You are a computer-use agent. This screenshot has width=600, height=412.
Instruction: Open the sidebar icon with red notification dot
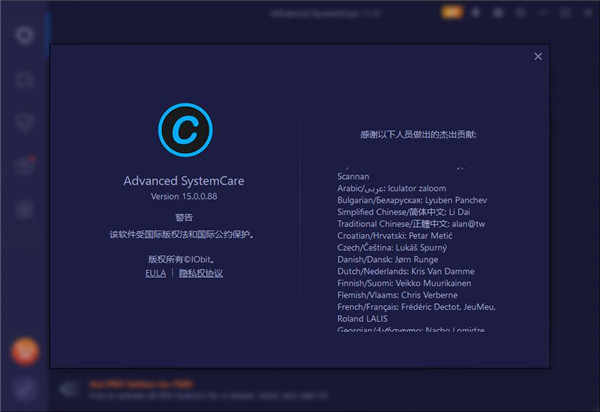[25, 166]
